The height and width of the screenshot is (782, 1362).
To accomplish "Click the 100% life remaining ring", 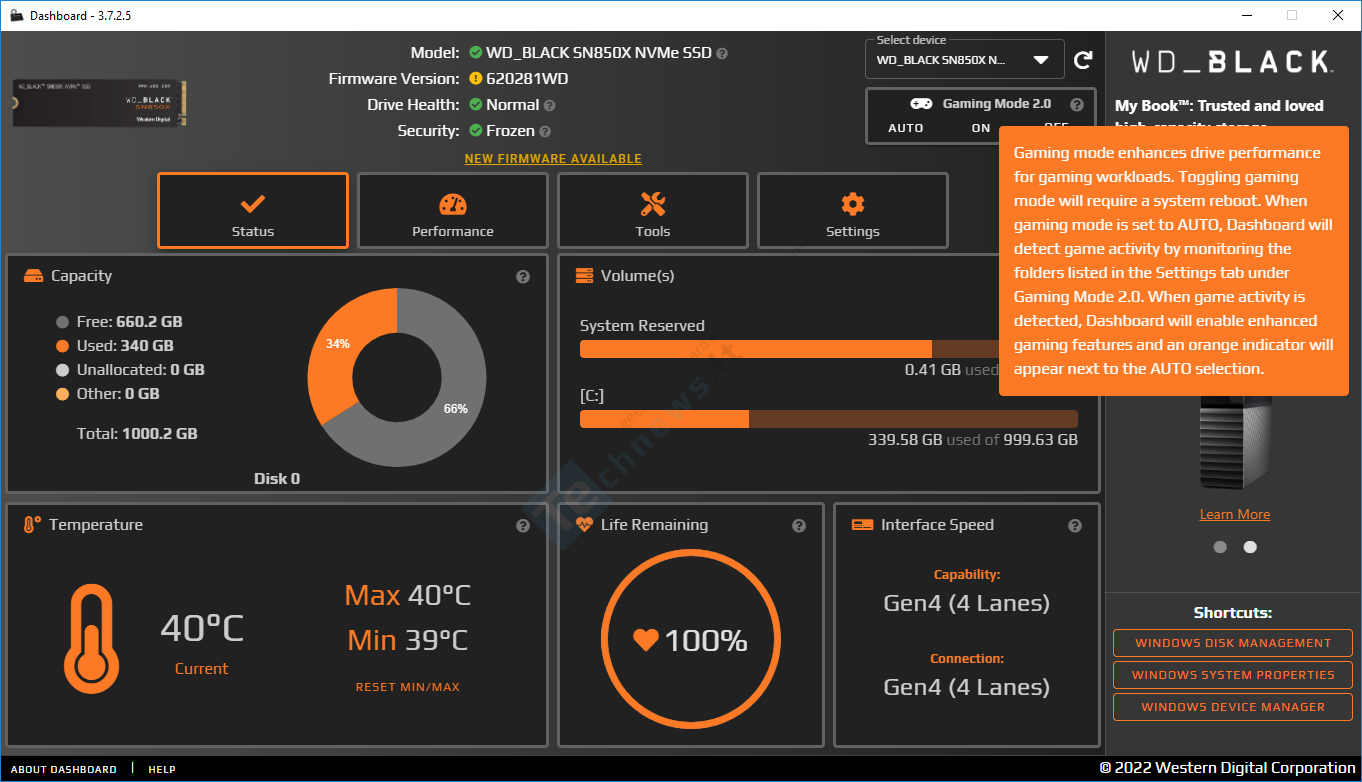I will tap(690, 640).
